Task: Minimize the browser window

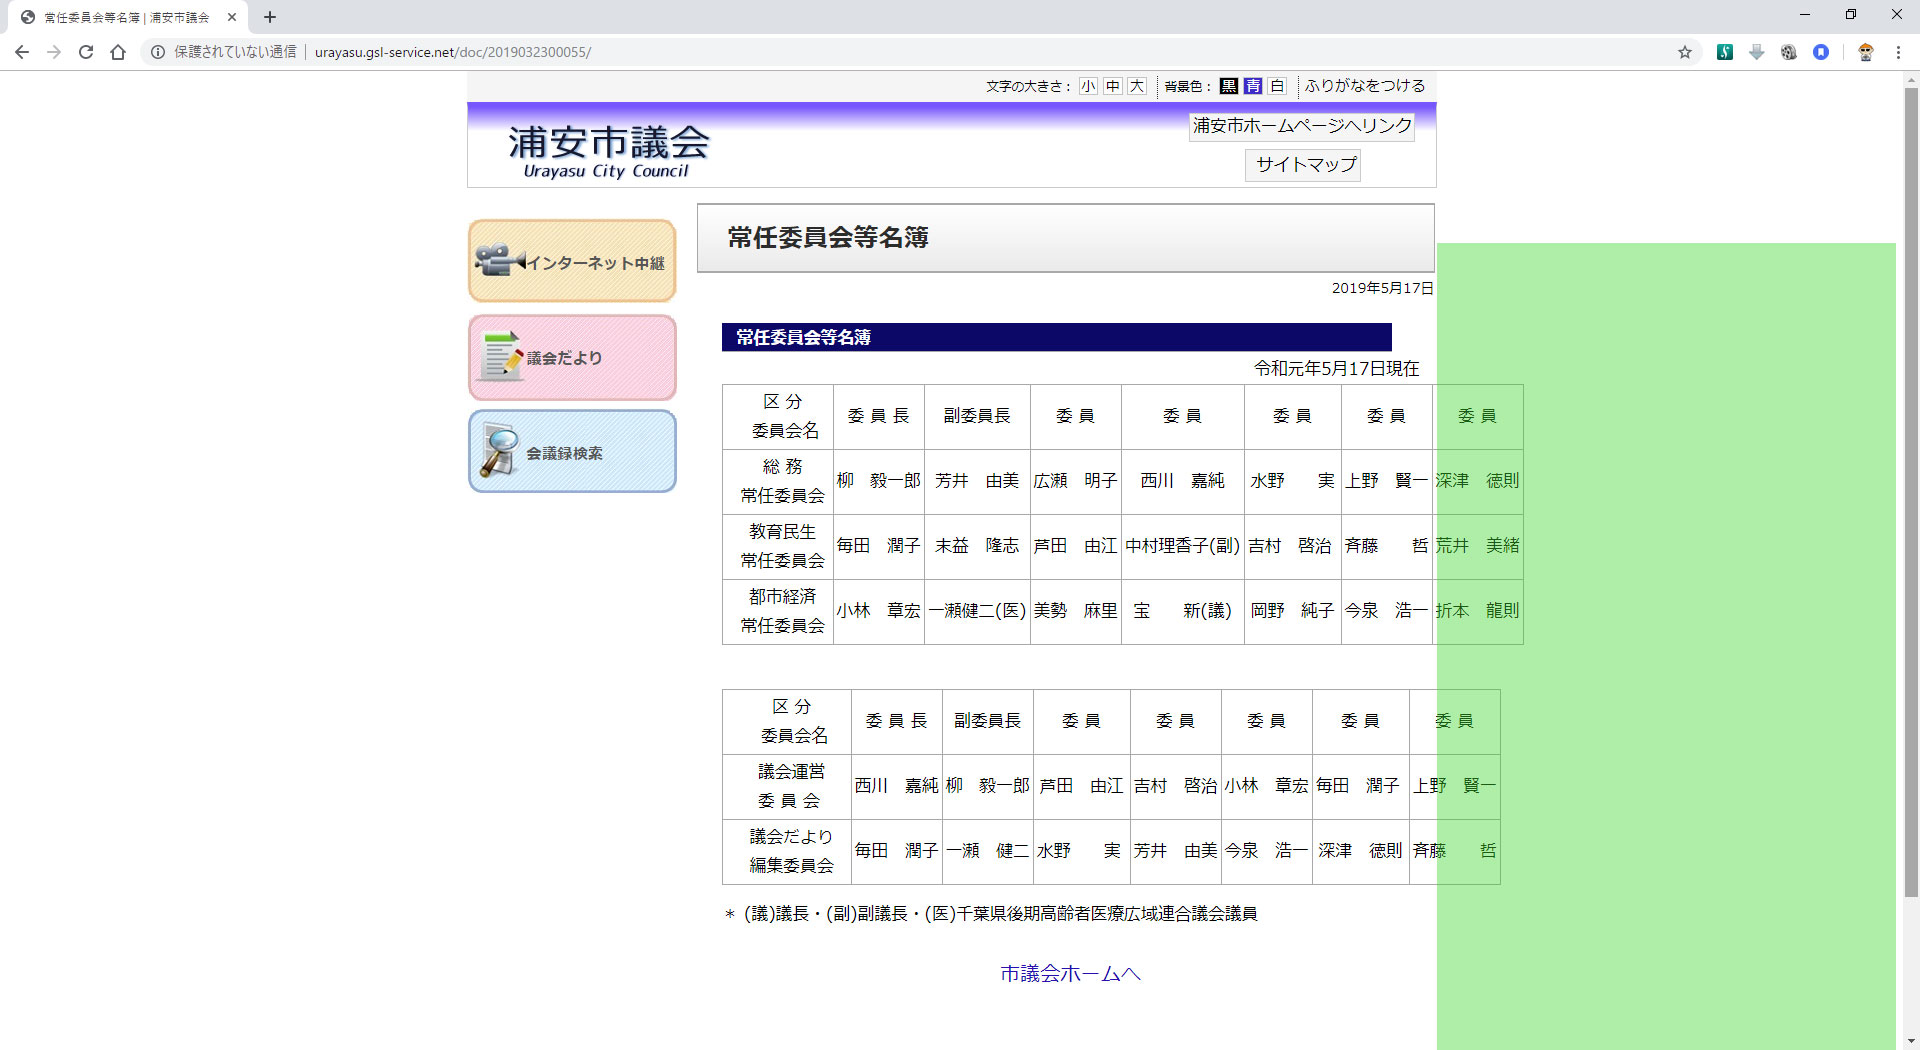Action: point(1805,15)
